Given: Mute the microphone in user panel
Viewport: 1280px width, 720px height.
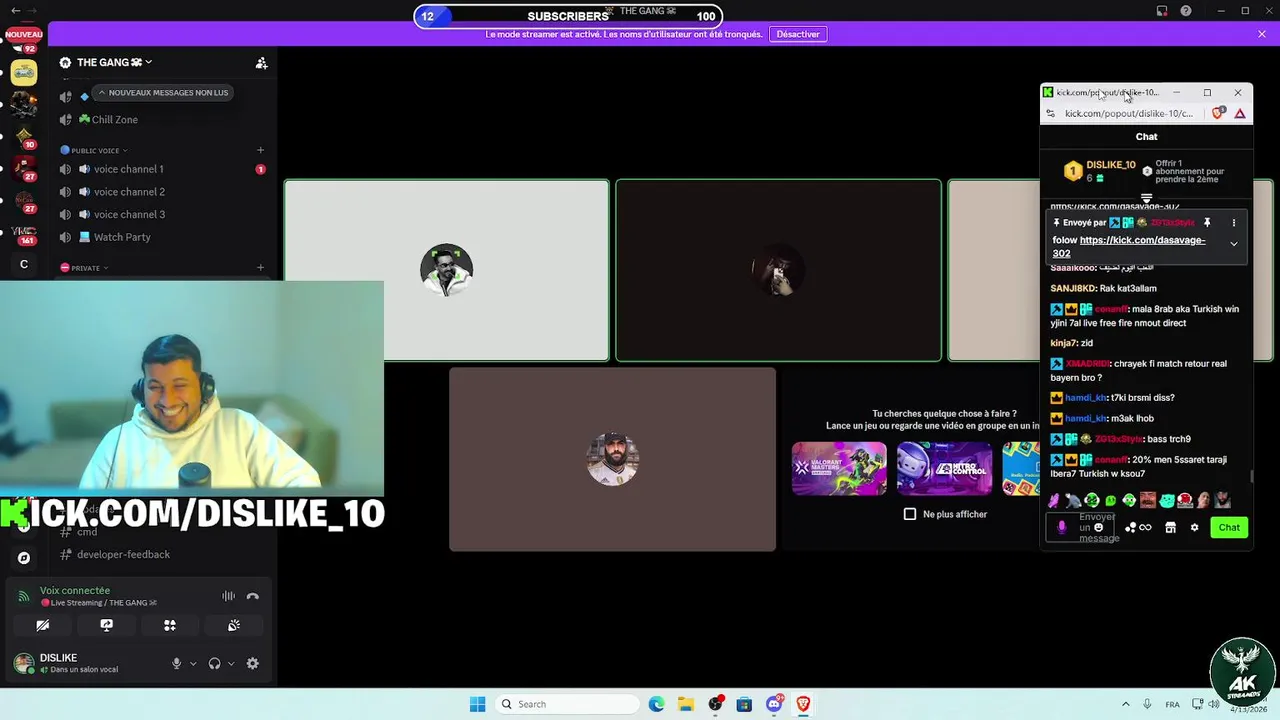Looking at the screenshot, I should pyautogui.click(x=177, y=663).
